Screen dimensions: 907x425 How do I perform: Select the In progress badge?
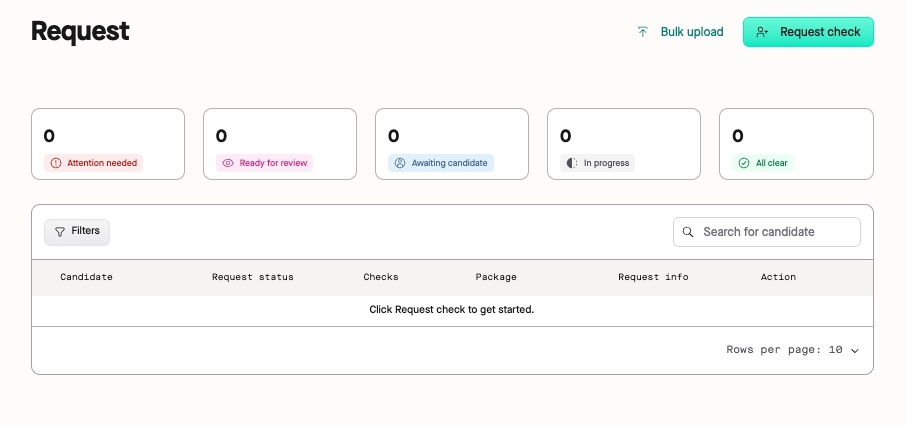[598, 163]
